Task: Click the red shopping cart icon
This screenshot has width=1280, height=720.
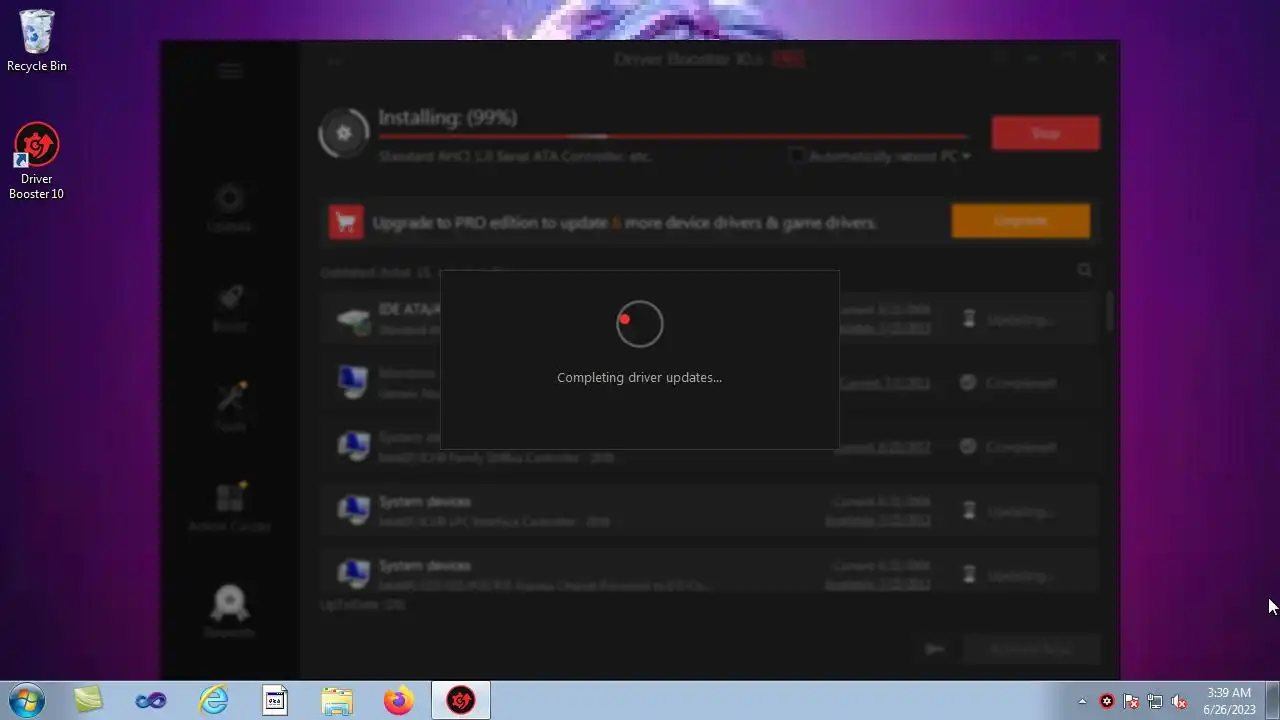Action: pos(346,221)
